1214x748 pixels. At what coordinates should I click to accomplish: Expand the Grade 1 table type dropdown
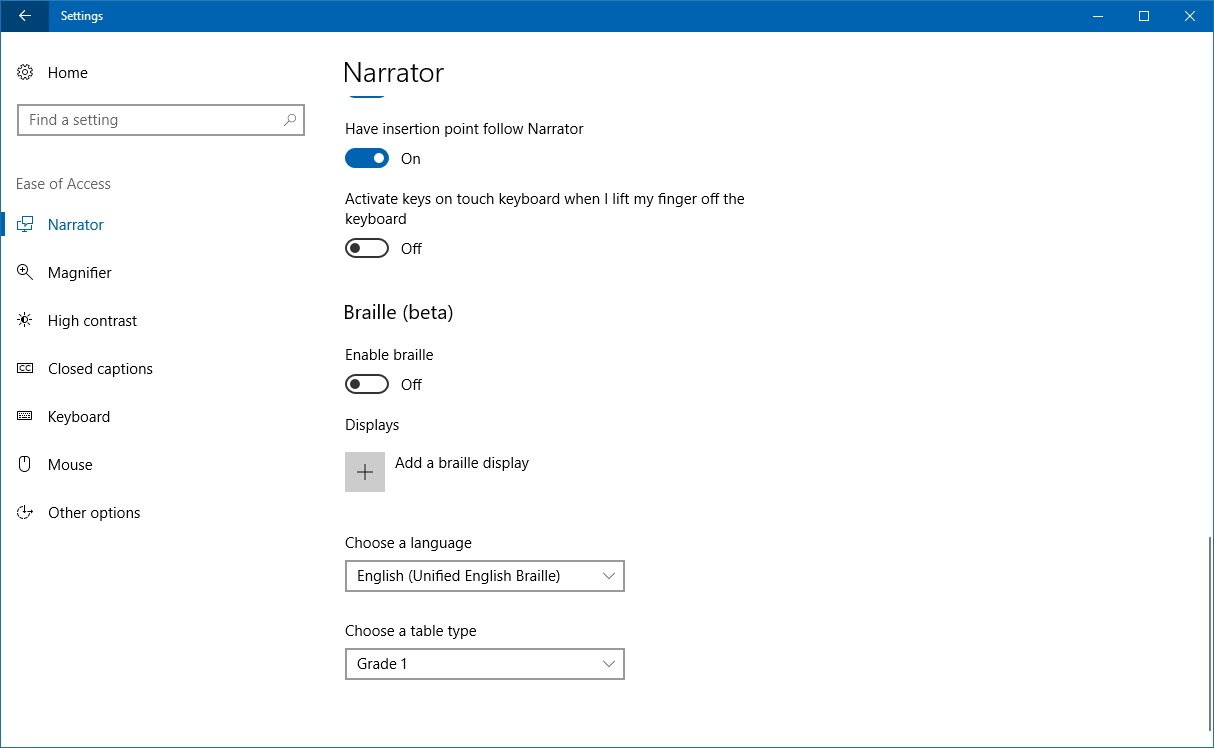click(484, 664)
